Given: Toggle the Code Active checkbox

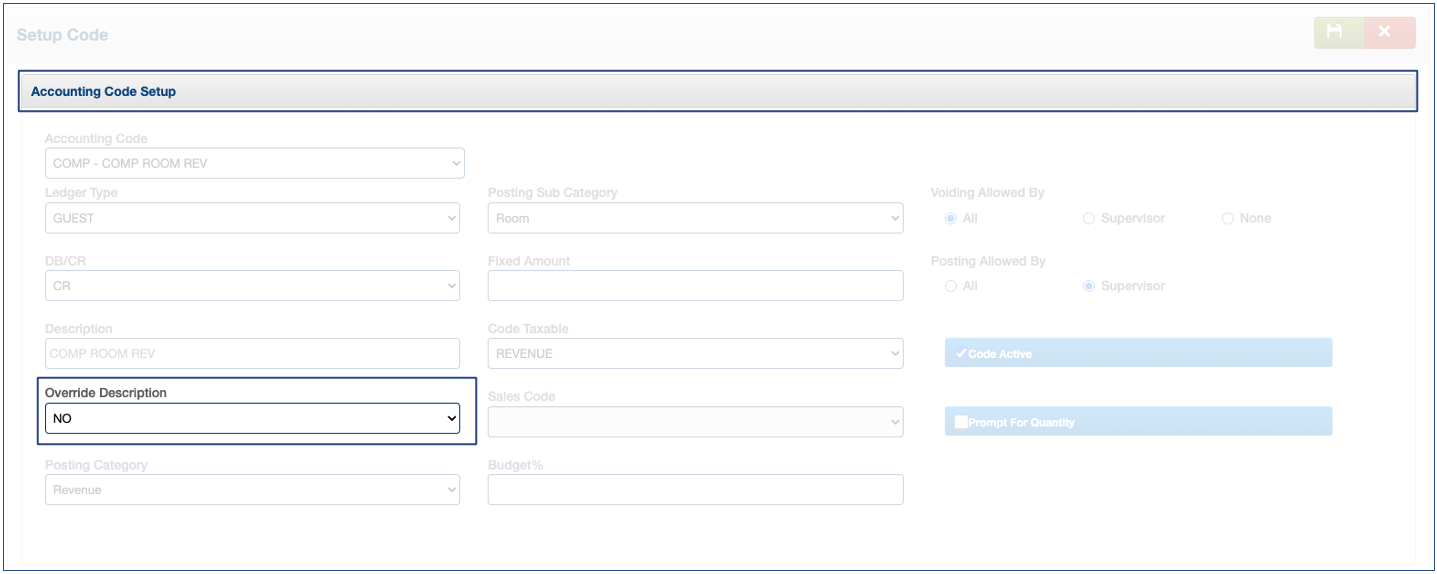Looking at the screenshot, I should (961, 354).
